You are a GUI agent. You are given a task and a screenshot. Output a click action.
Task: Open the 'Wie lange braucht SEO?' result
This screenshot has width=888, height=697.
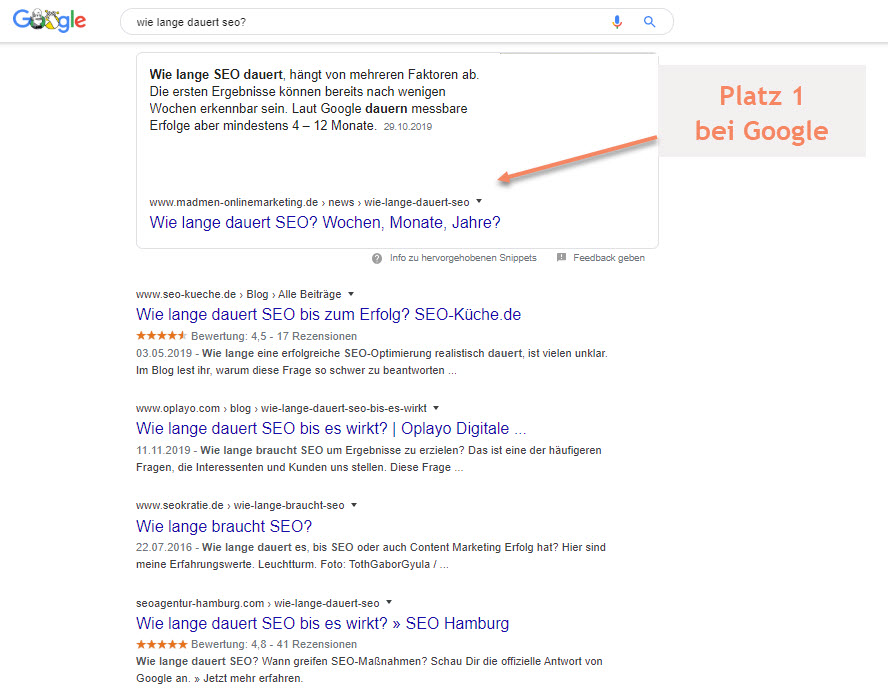[x=224, y=526]
